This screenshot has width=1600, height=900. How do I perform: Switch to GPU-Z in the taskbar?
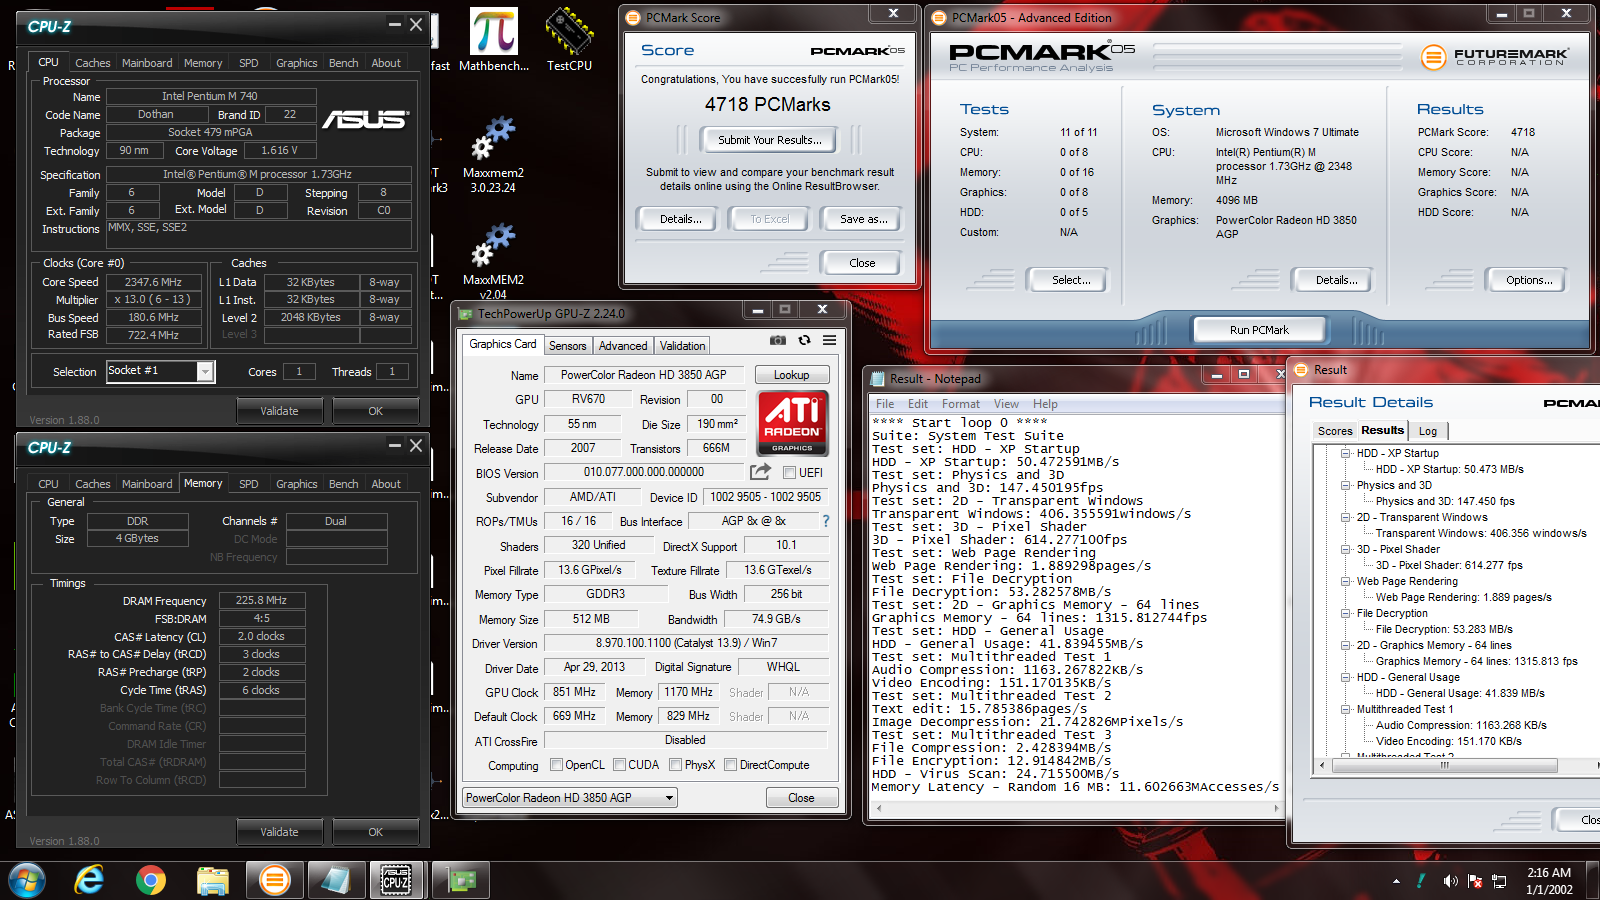[x=460, y=880]
